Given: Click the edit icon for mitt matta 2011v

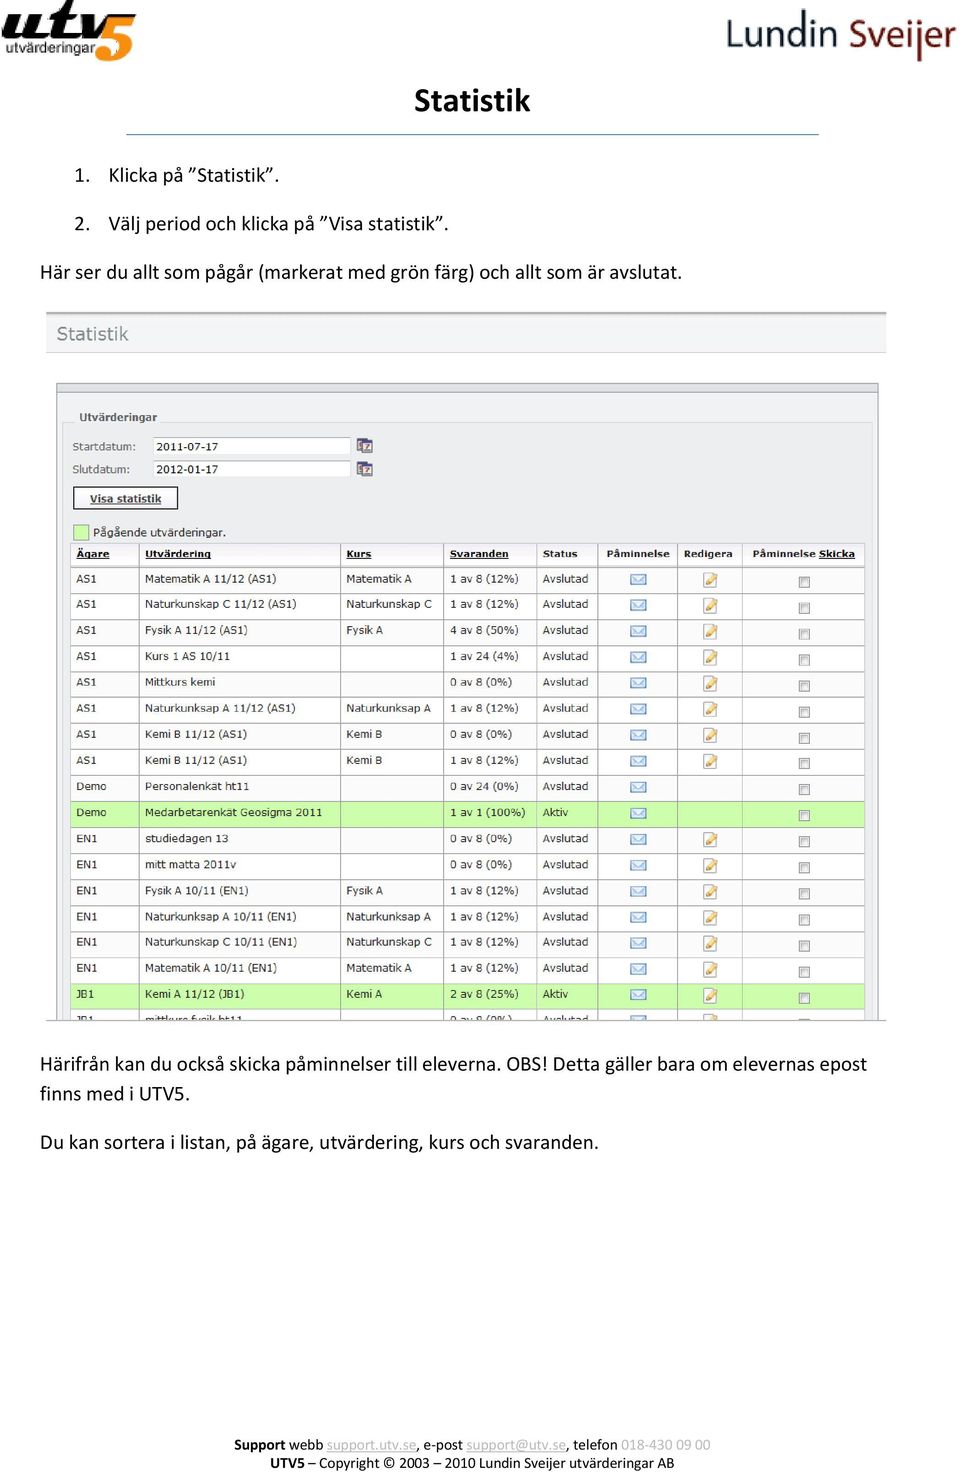Looking at the screenshot, I should [x=710, y=866].
